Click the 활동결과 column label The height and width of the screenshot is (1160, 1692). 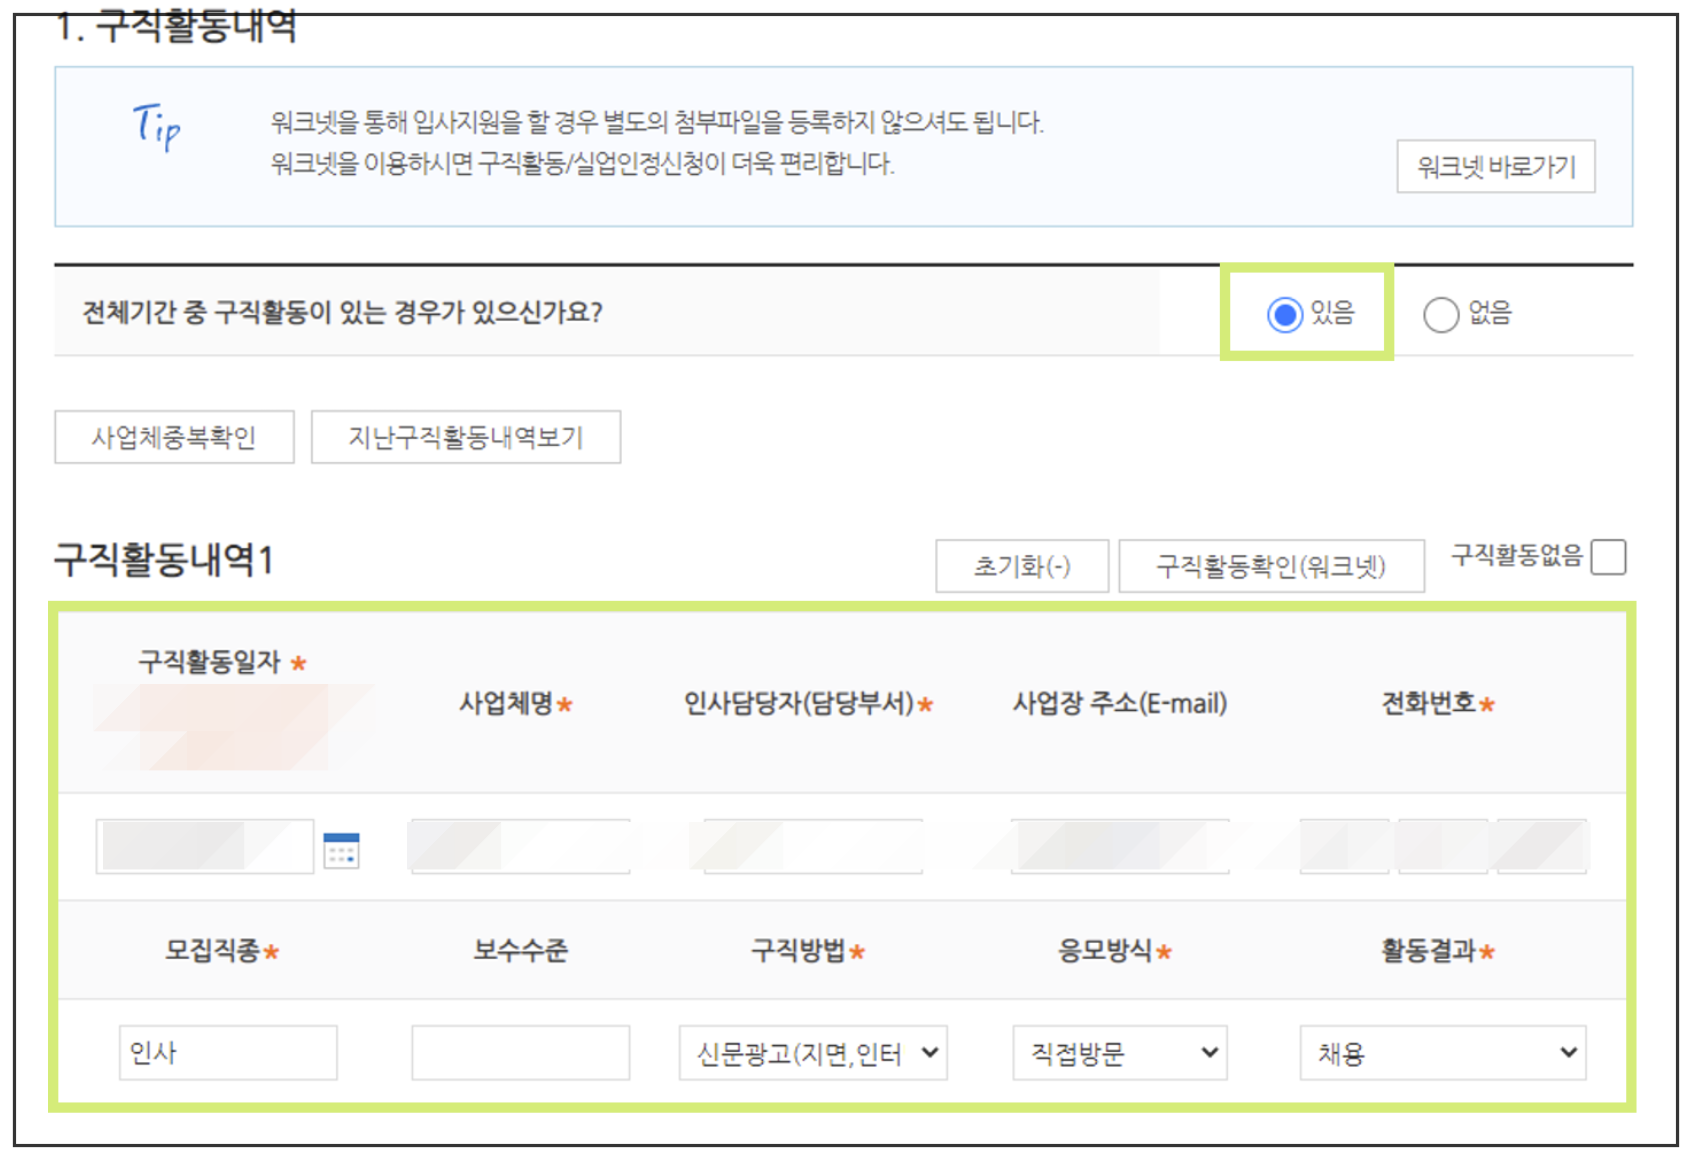(x=1428, y=950)
